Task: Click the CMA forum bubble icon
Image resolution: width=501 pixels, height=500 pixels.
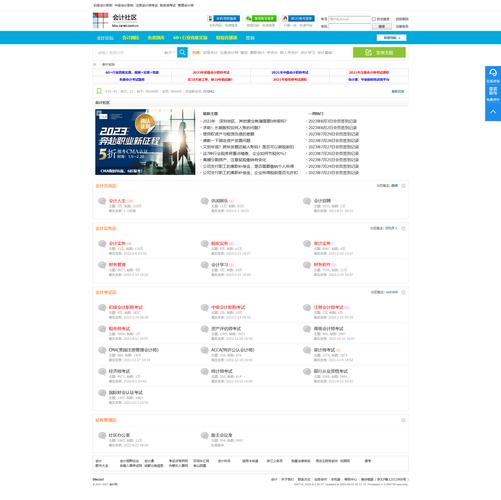Action: coord(102,350)
